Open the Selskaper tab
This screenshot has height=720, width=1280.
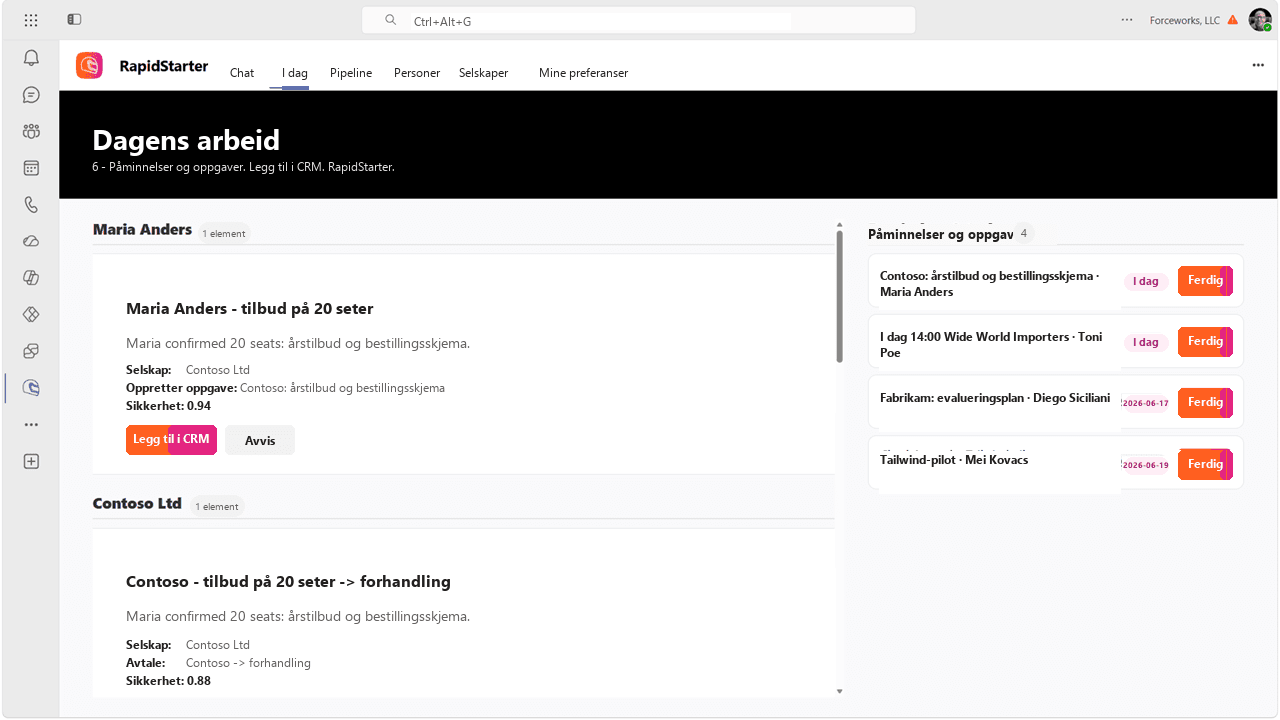483,73
